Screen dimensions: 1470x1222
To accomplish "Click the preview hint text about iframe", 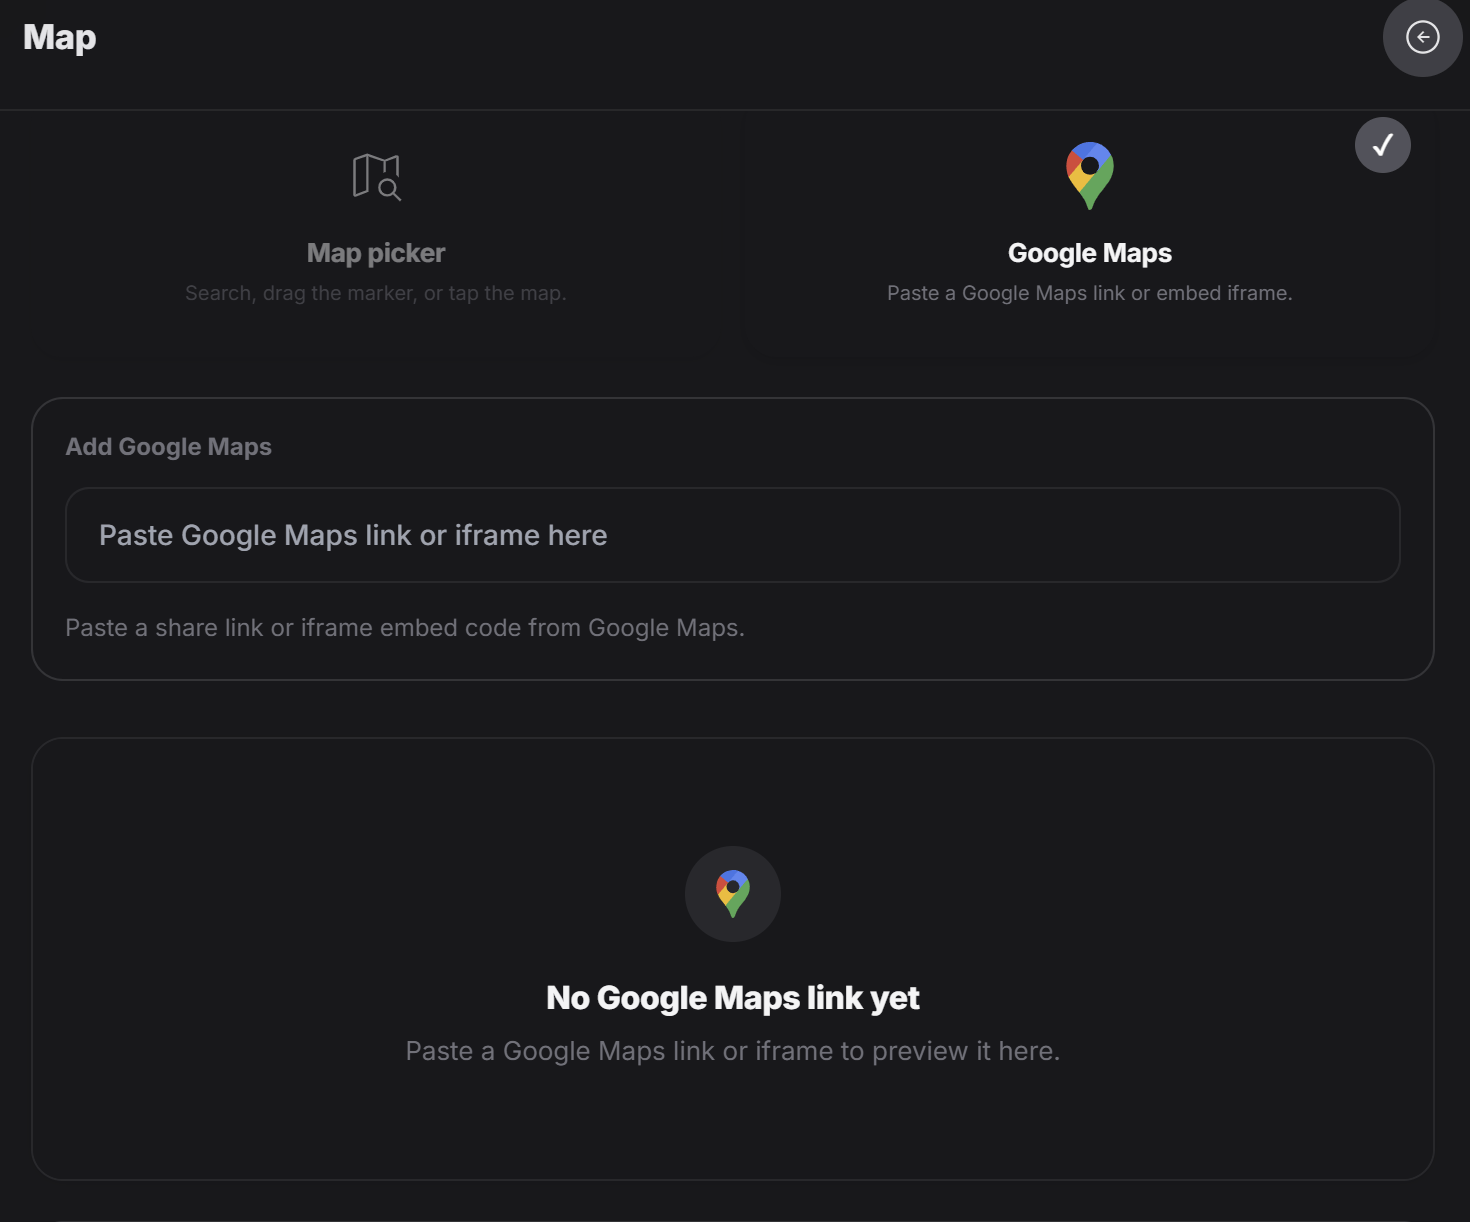I will pos(732,1051).
